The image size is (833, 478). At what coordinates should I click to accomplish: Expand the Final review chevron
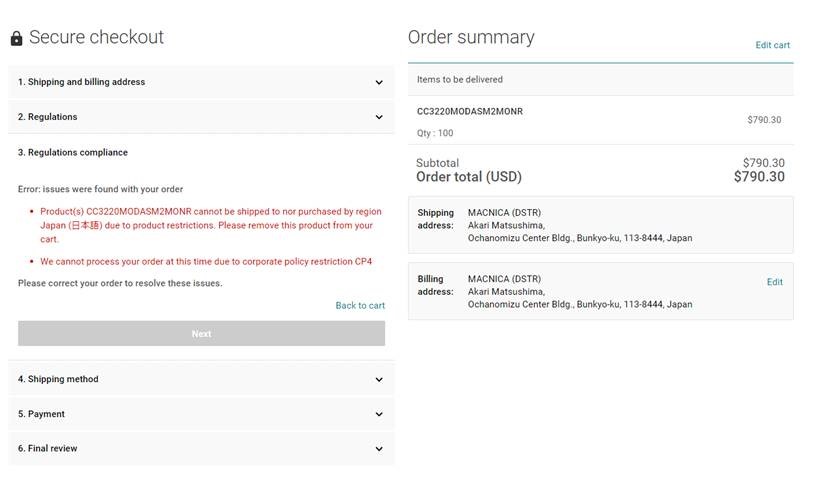click(379, 449)
